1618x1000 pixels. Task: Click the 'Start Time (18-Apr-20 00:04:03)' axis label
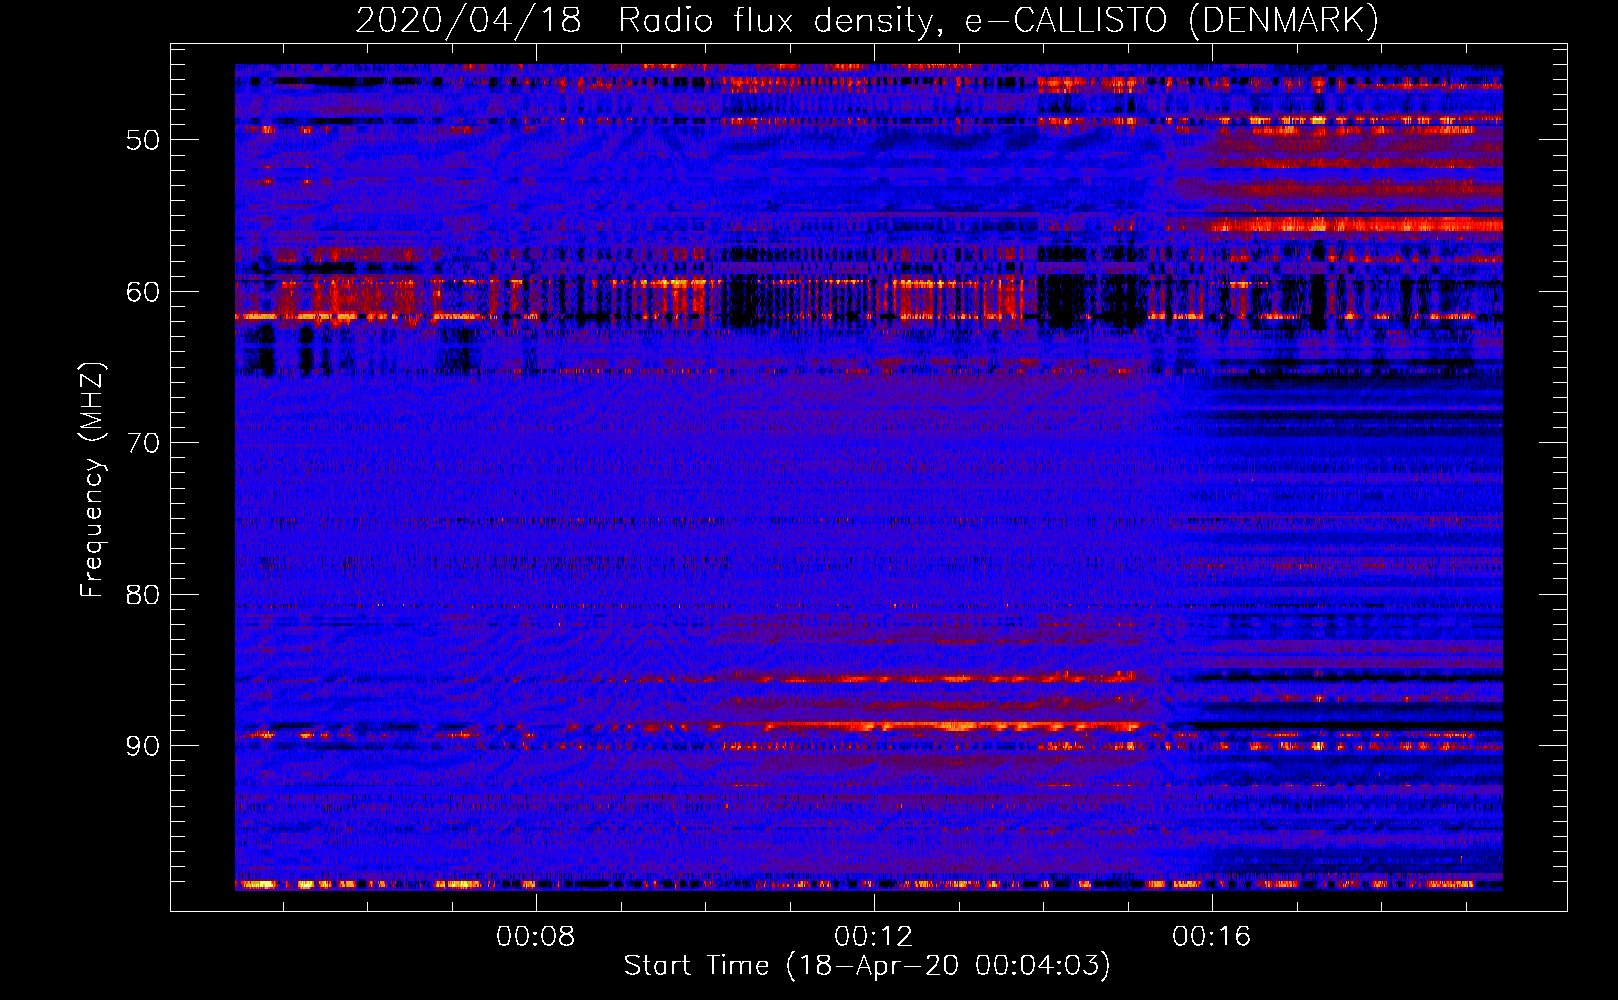pyautogui.click(x=867, y=966)
